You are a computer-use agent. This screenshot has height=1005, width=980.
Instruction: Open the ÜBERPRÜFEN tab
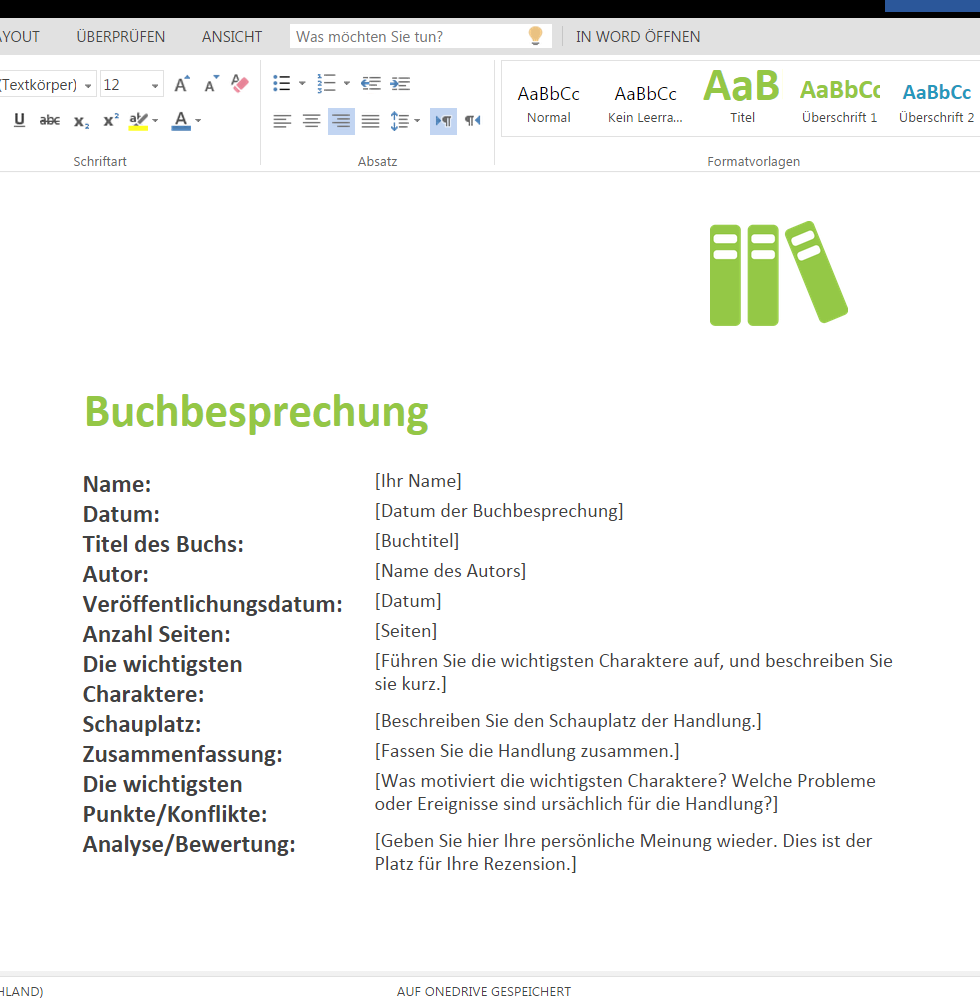pos(121,37)
